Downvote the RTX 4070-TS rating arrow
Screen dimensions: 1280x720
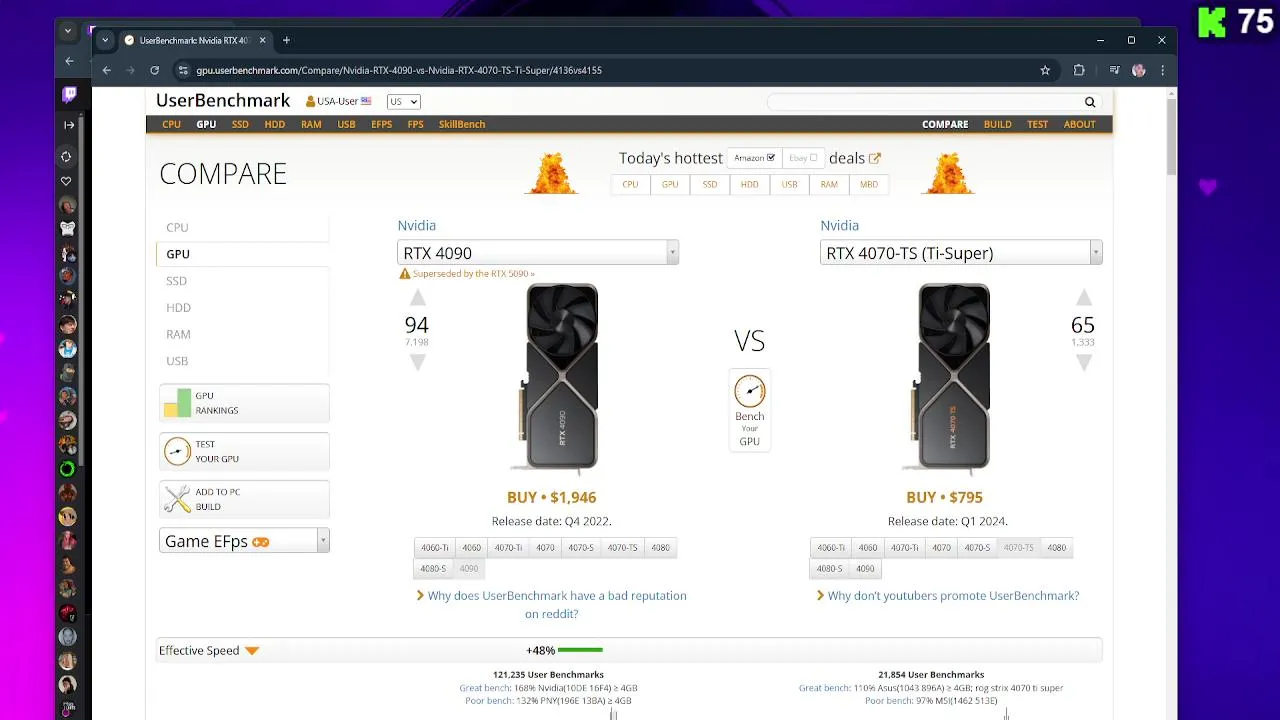(1083, 363)
